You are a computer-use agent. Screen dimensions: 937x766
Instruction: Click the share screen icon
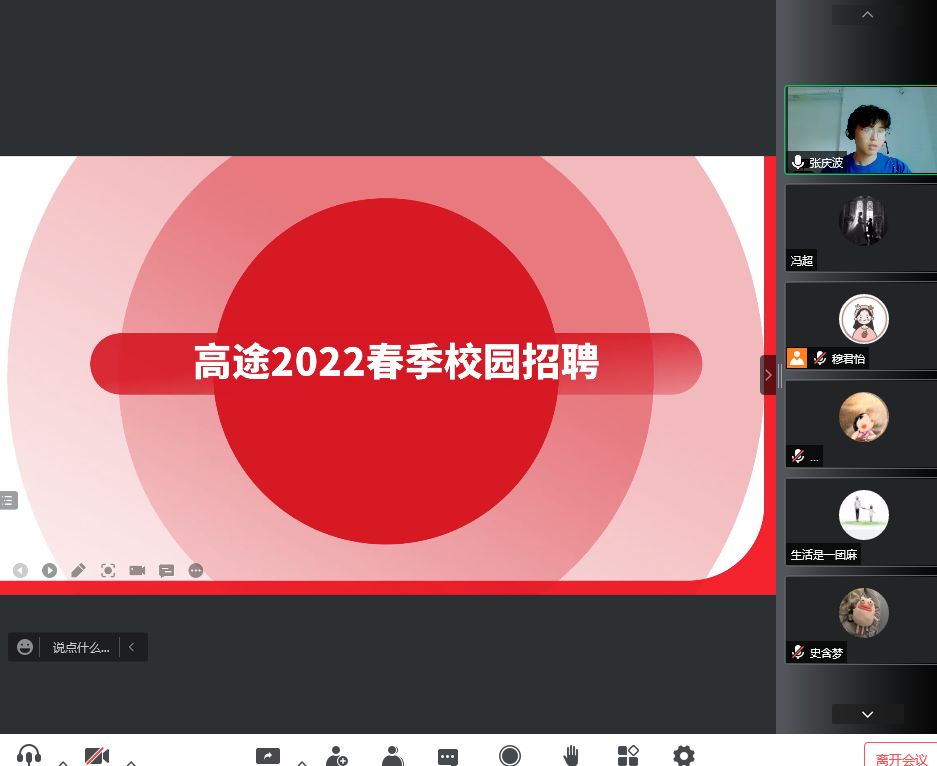pos(268,755)
